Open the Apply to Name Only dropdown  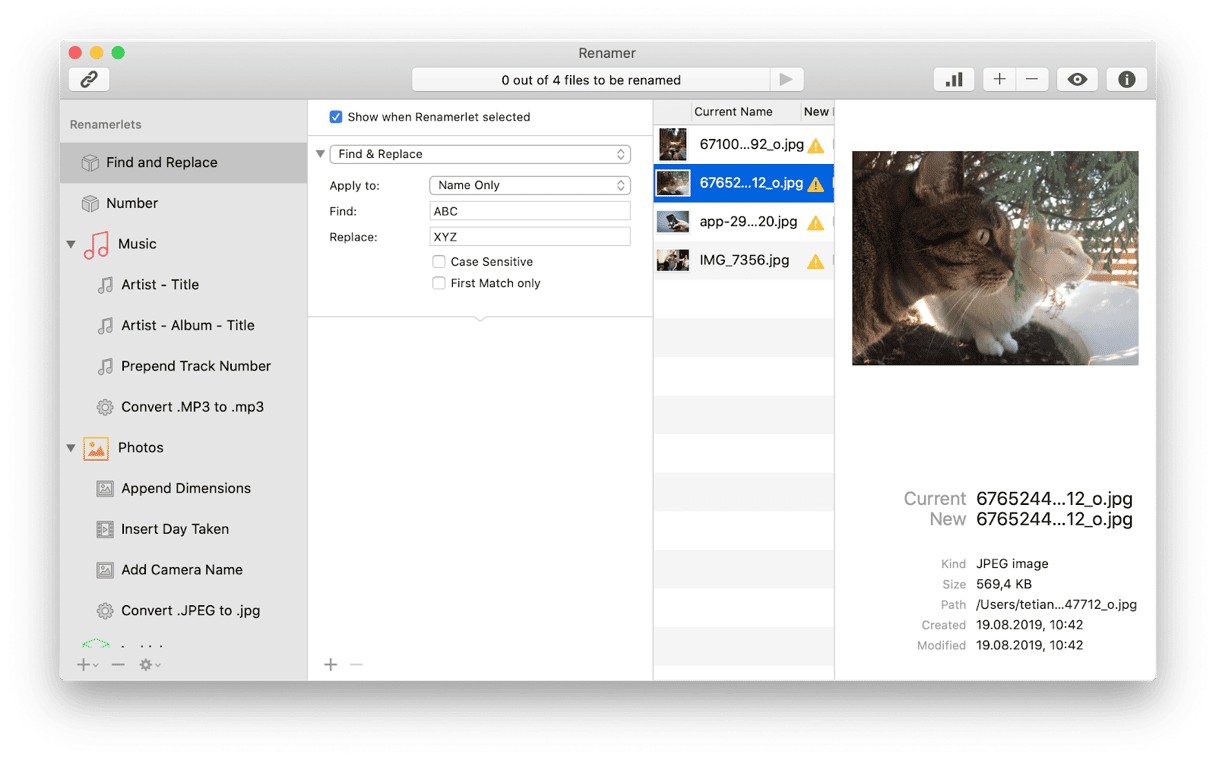pos(529,185)
